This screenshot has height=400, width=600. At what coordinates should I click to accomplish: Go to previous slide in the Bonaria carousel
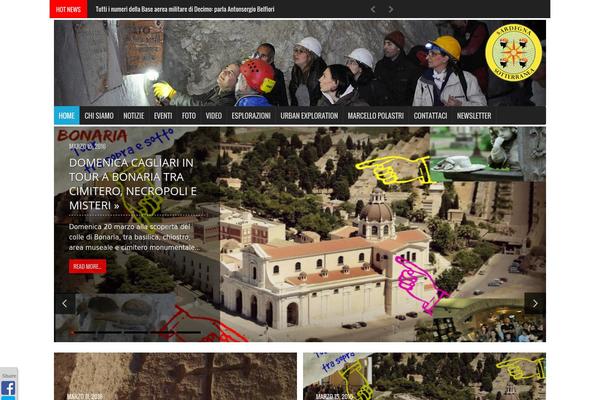click(x=64, y=304)
